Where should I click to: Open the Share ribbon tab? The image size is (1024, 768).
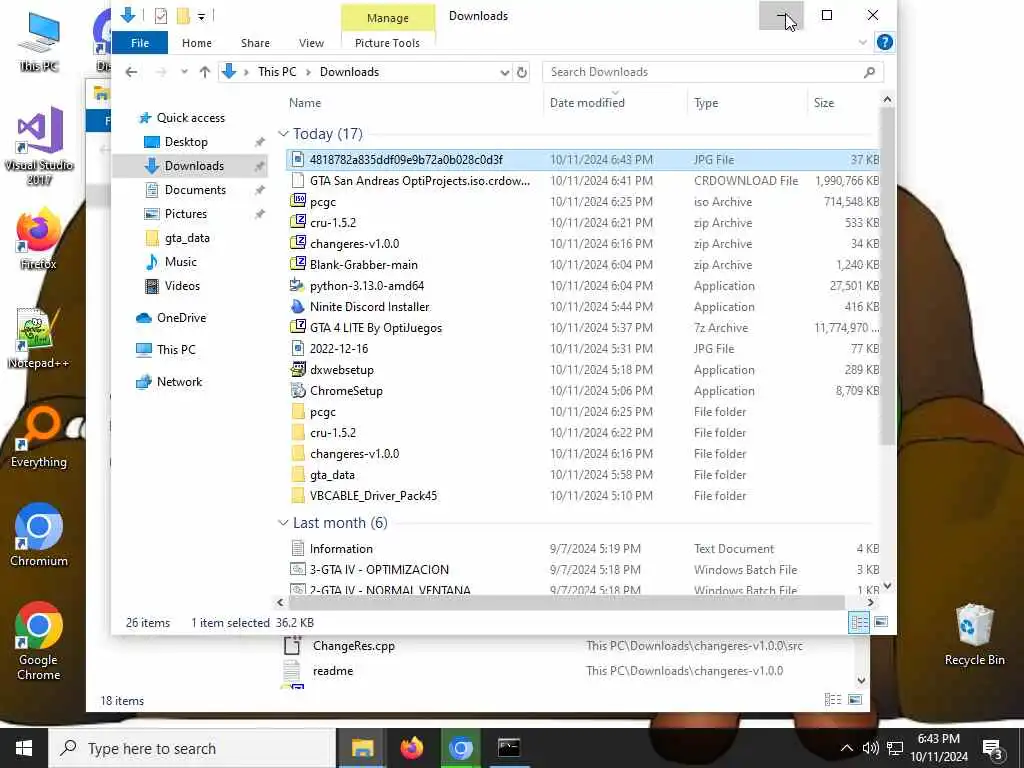coord(255,43)
